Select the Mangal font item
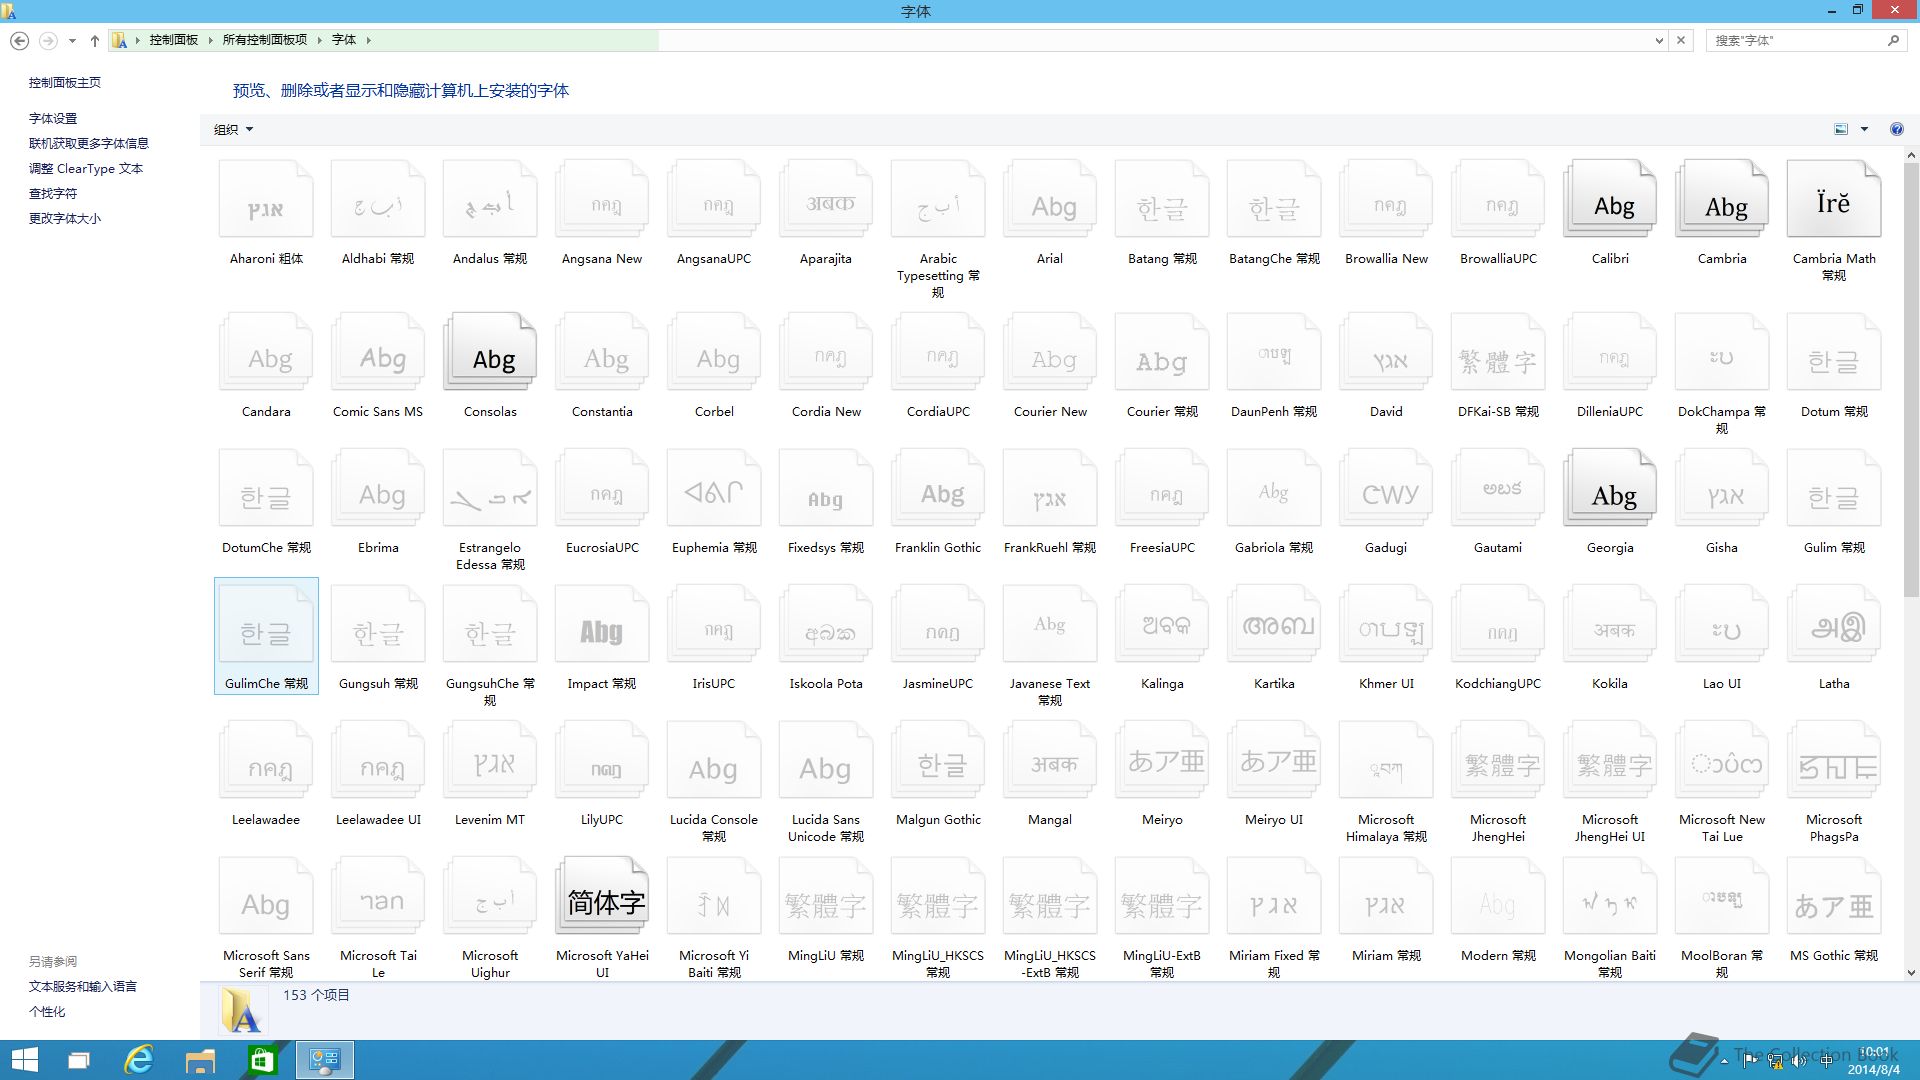 (x=1050, y=774)
